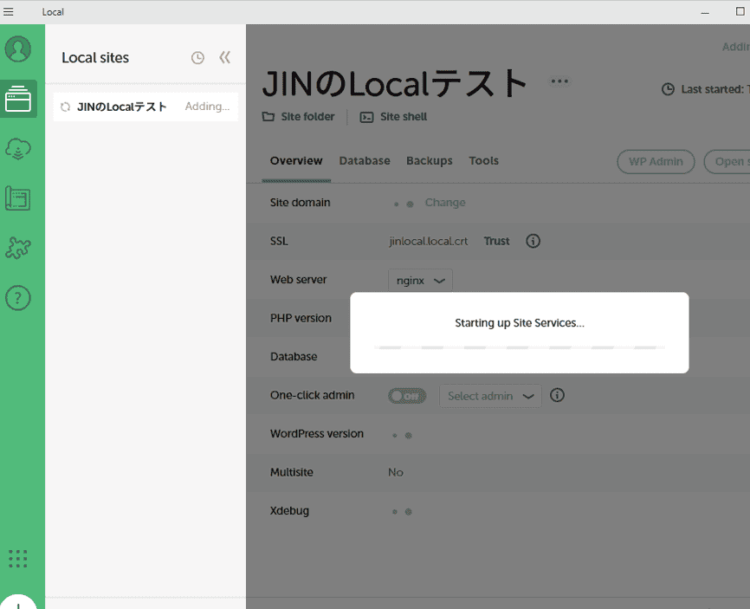Open the user account avatar icon
Viewport: 750px width, 609px height.
point(18,49)
